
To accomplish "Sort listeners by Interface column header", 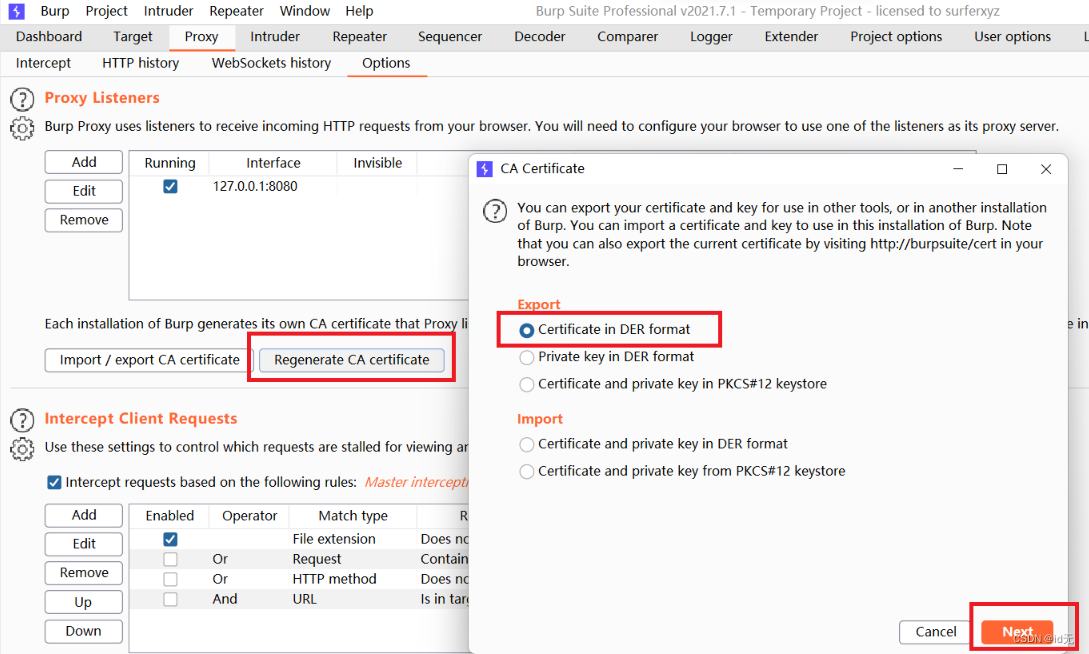I will point(273,163).
